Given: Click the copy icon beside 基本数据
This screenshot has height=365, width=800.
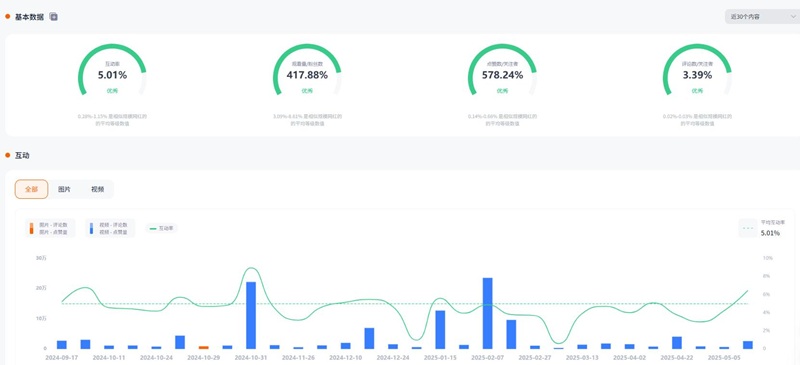Looking at the screenshot, I should coord(54,17).
